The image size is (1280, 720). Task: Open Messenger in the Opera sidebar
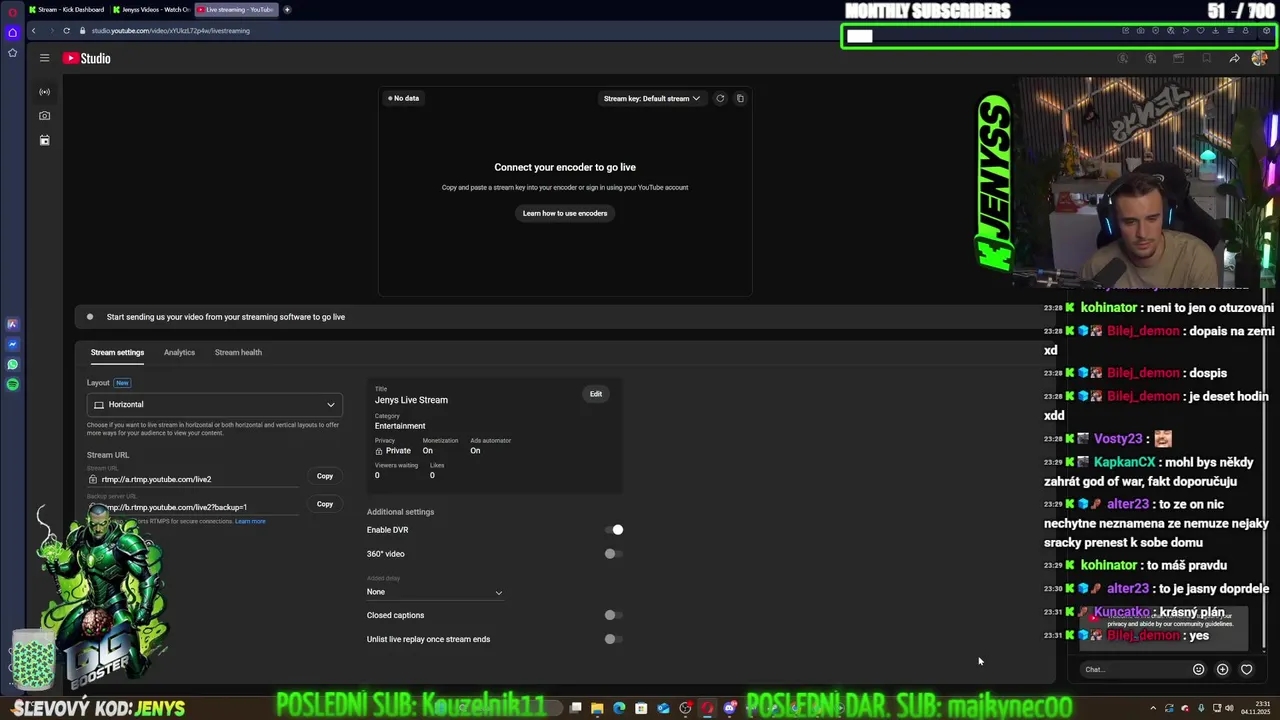12,344
